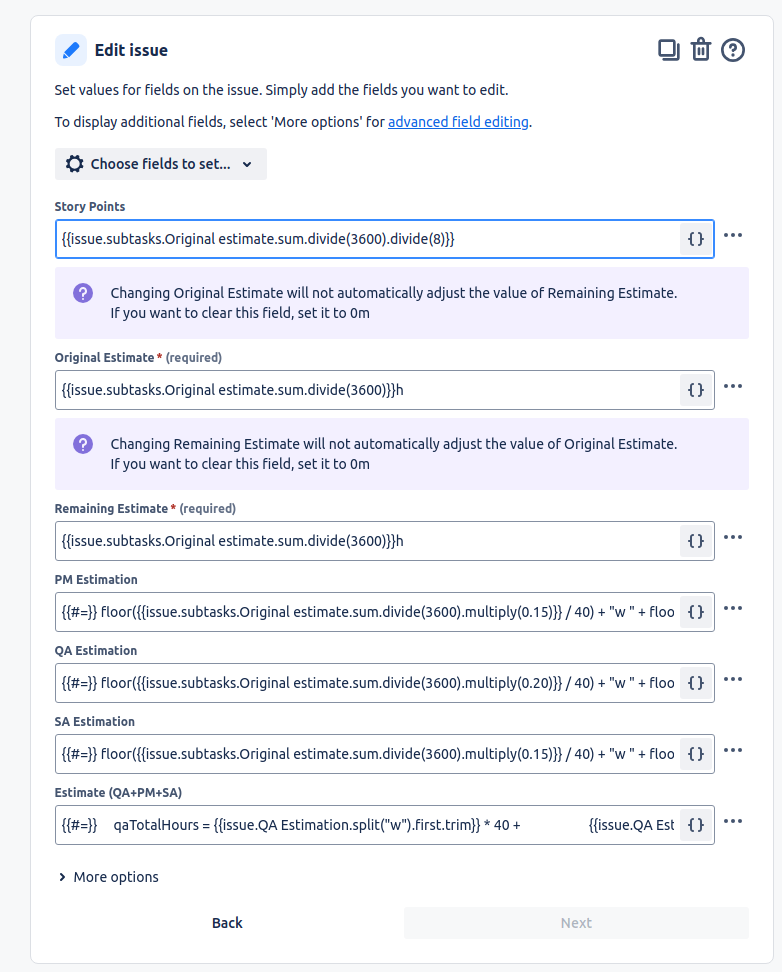Screen dimensions: 782x972
Task: Open the ellipsis options for QA Estimation
Action: (x=734, y=679)
